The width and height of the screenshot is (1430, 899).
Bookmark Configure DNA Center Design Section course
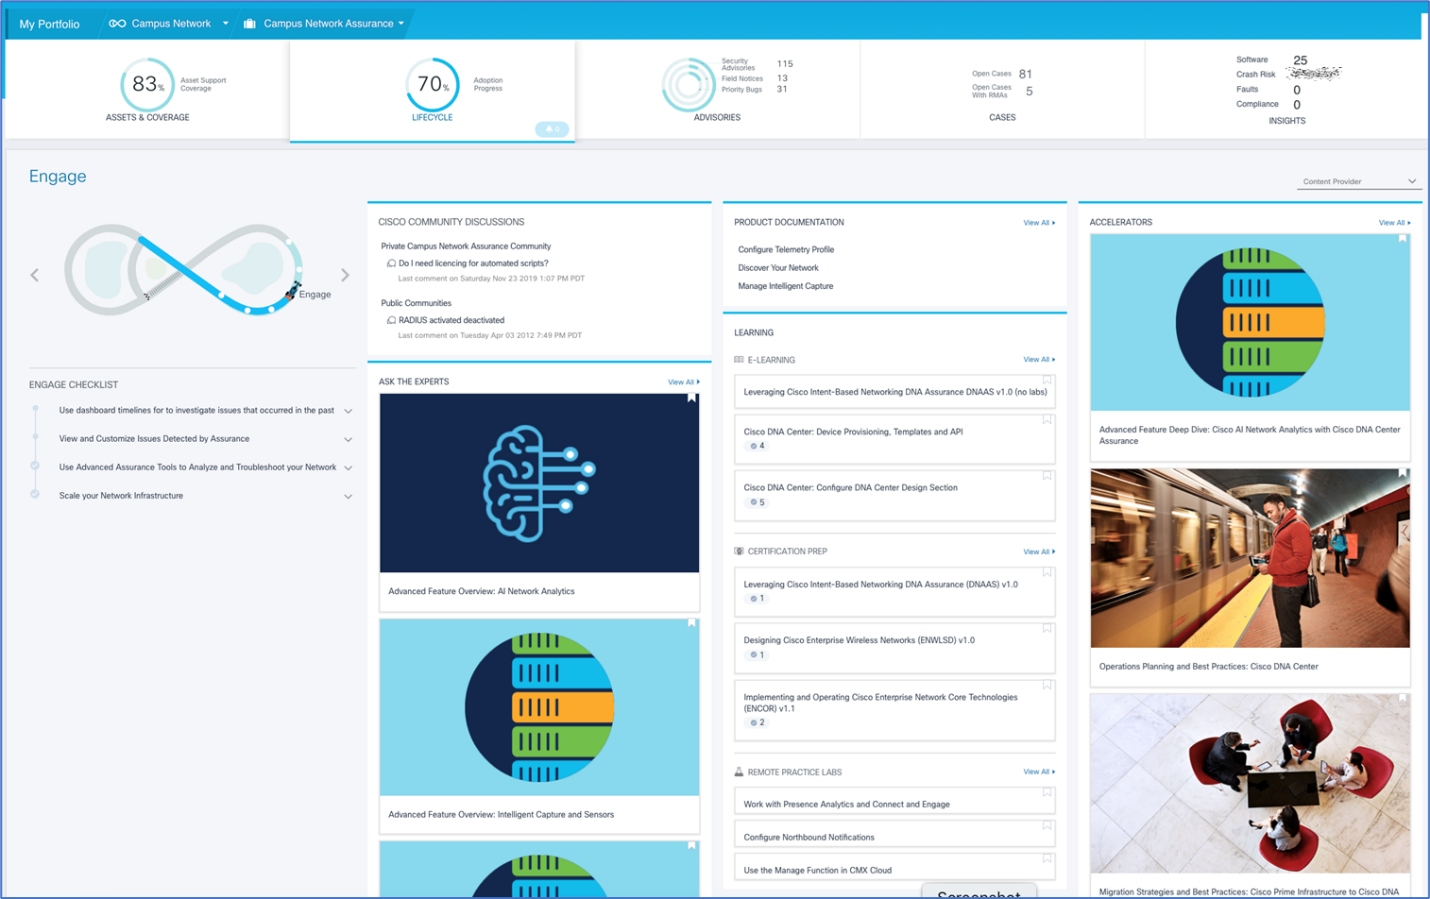(1047, 476)
